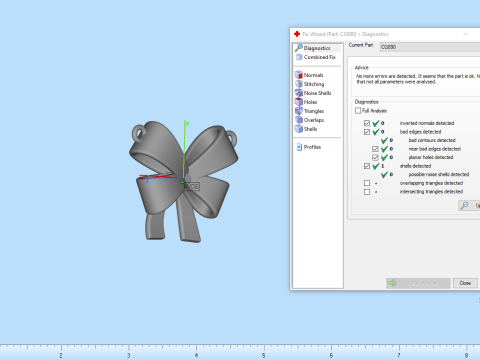This screenshot has width=480, height=360.
Task: Click the gray bow 3D model
Action: (x=183, y=182)
